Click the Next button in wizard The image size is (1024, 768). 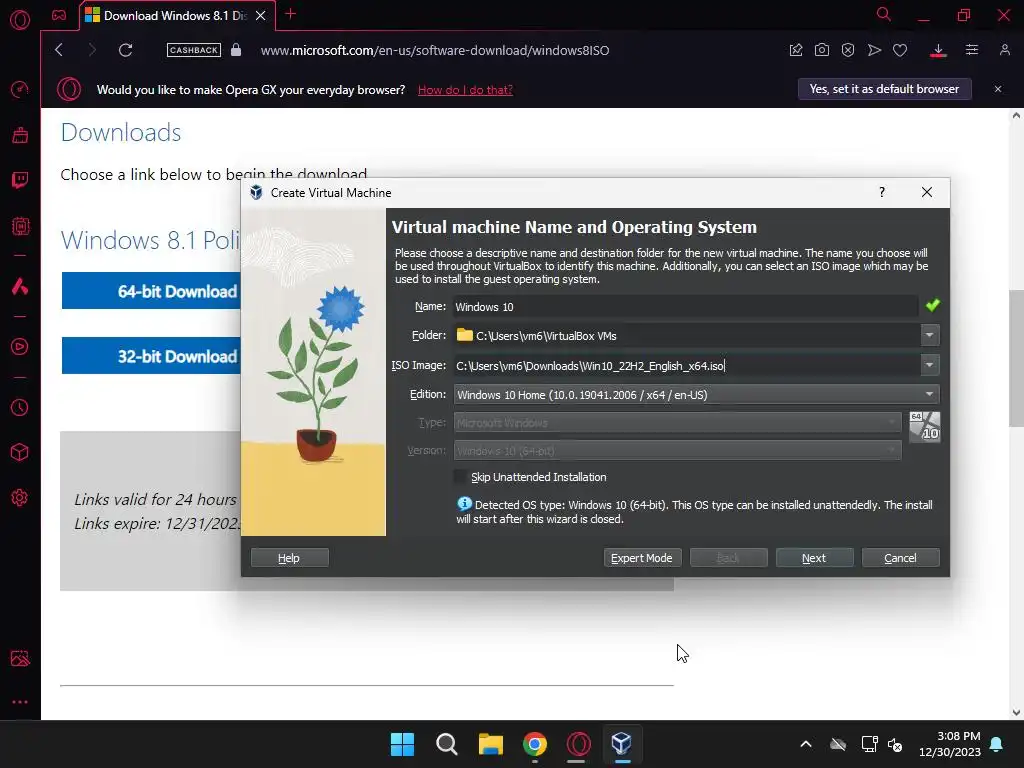coord(814,558)
